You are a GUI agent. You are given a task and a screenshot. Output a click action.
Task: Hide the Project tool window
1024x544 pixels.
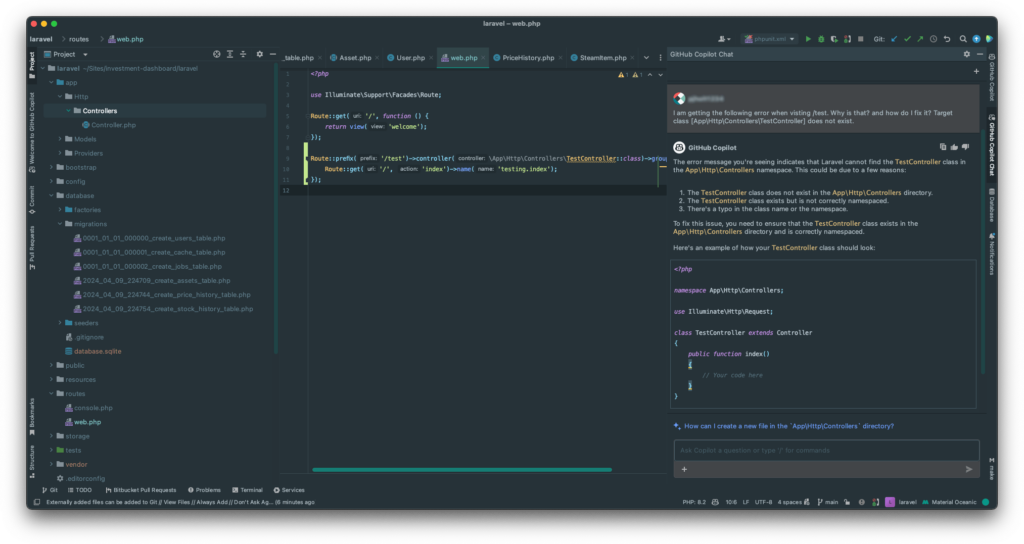click(272, 54)
